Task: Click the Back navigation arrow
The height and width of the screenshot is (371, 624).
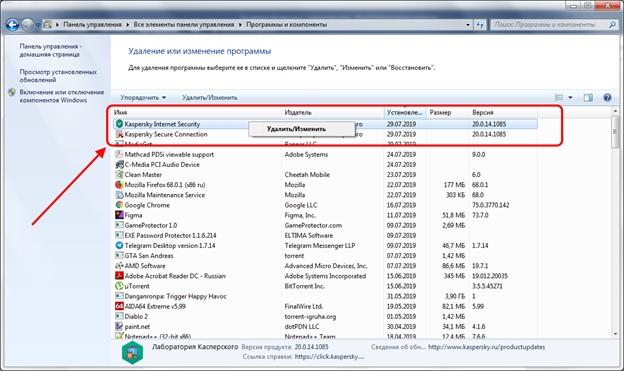Action: pos(12,25)
